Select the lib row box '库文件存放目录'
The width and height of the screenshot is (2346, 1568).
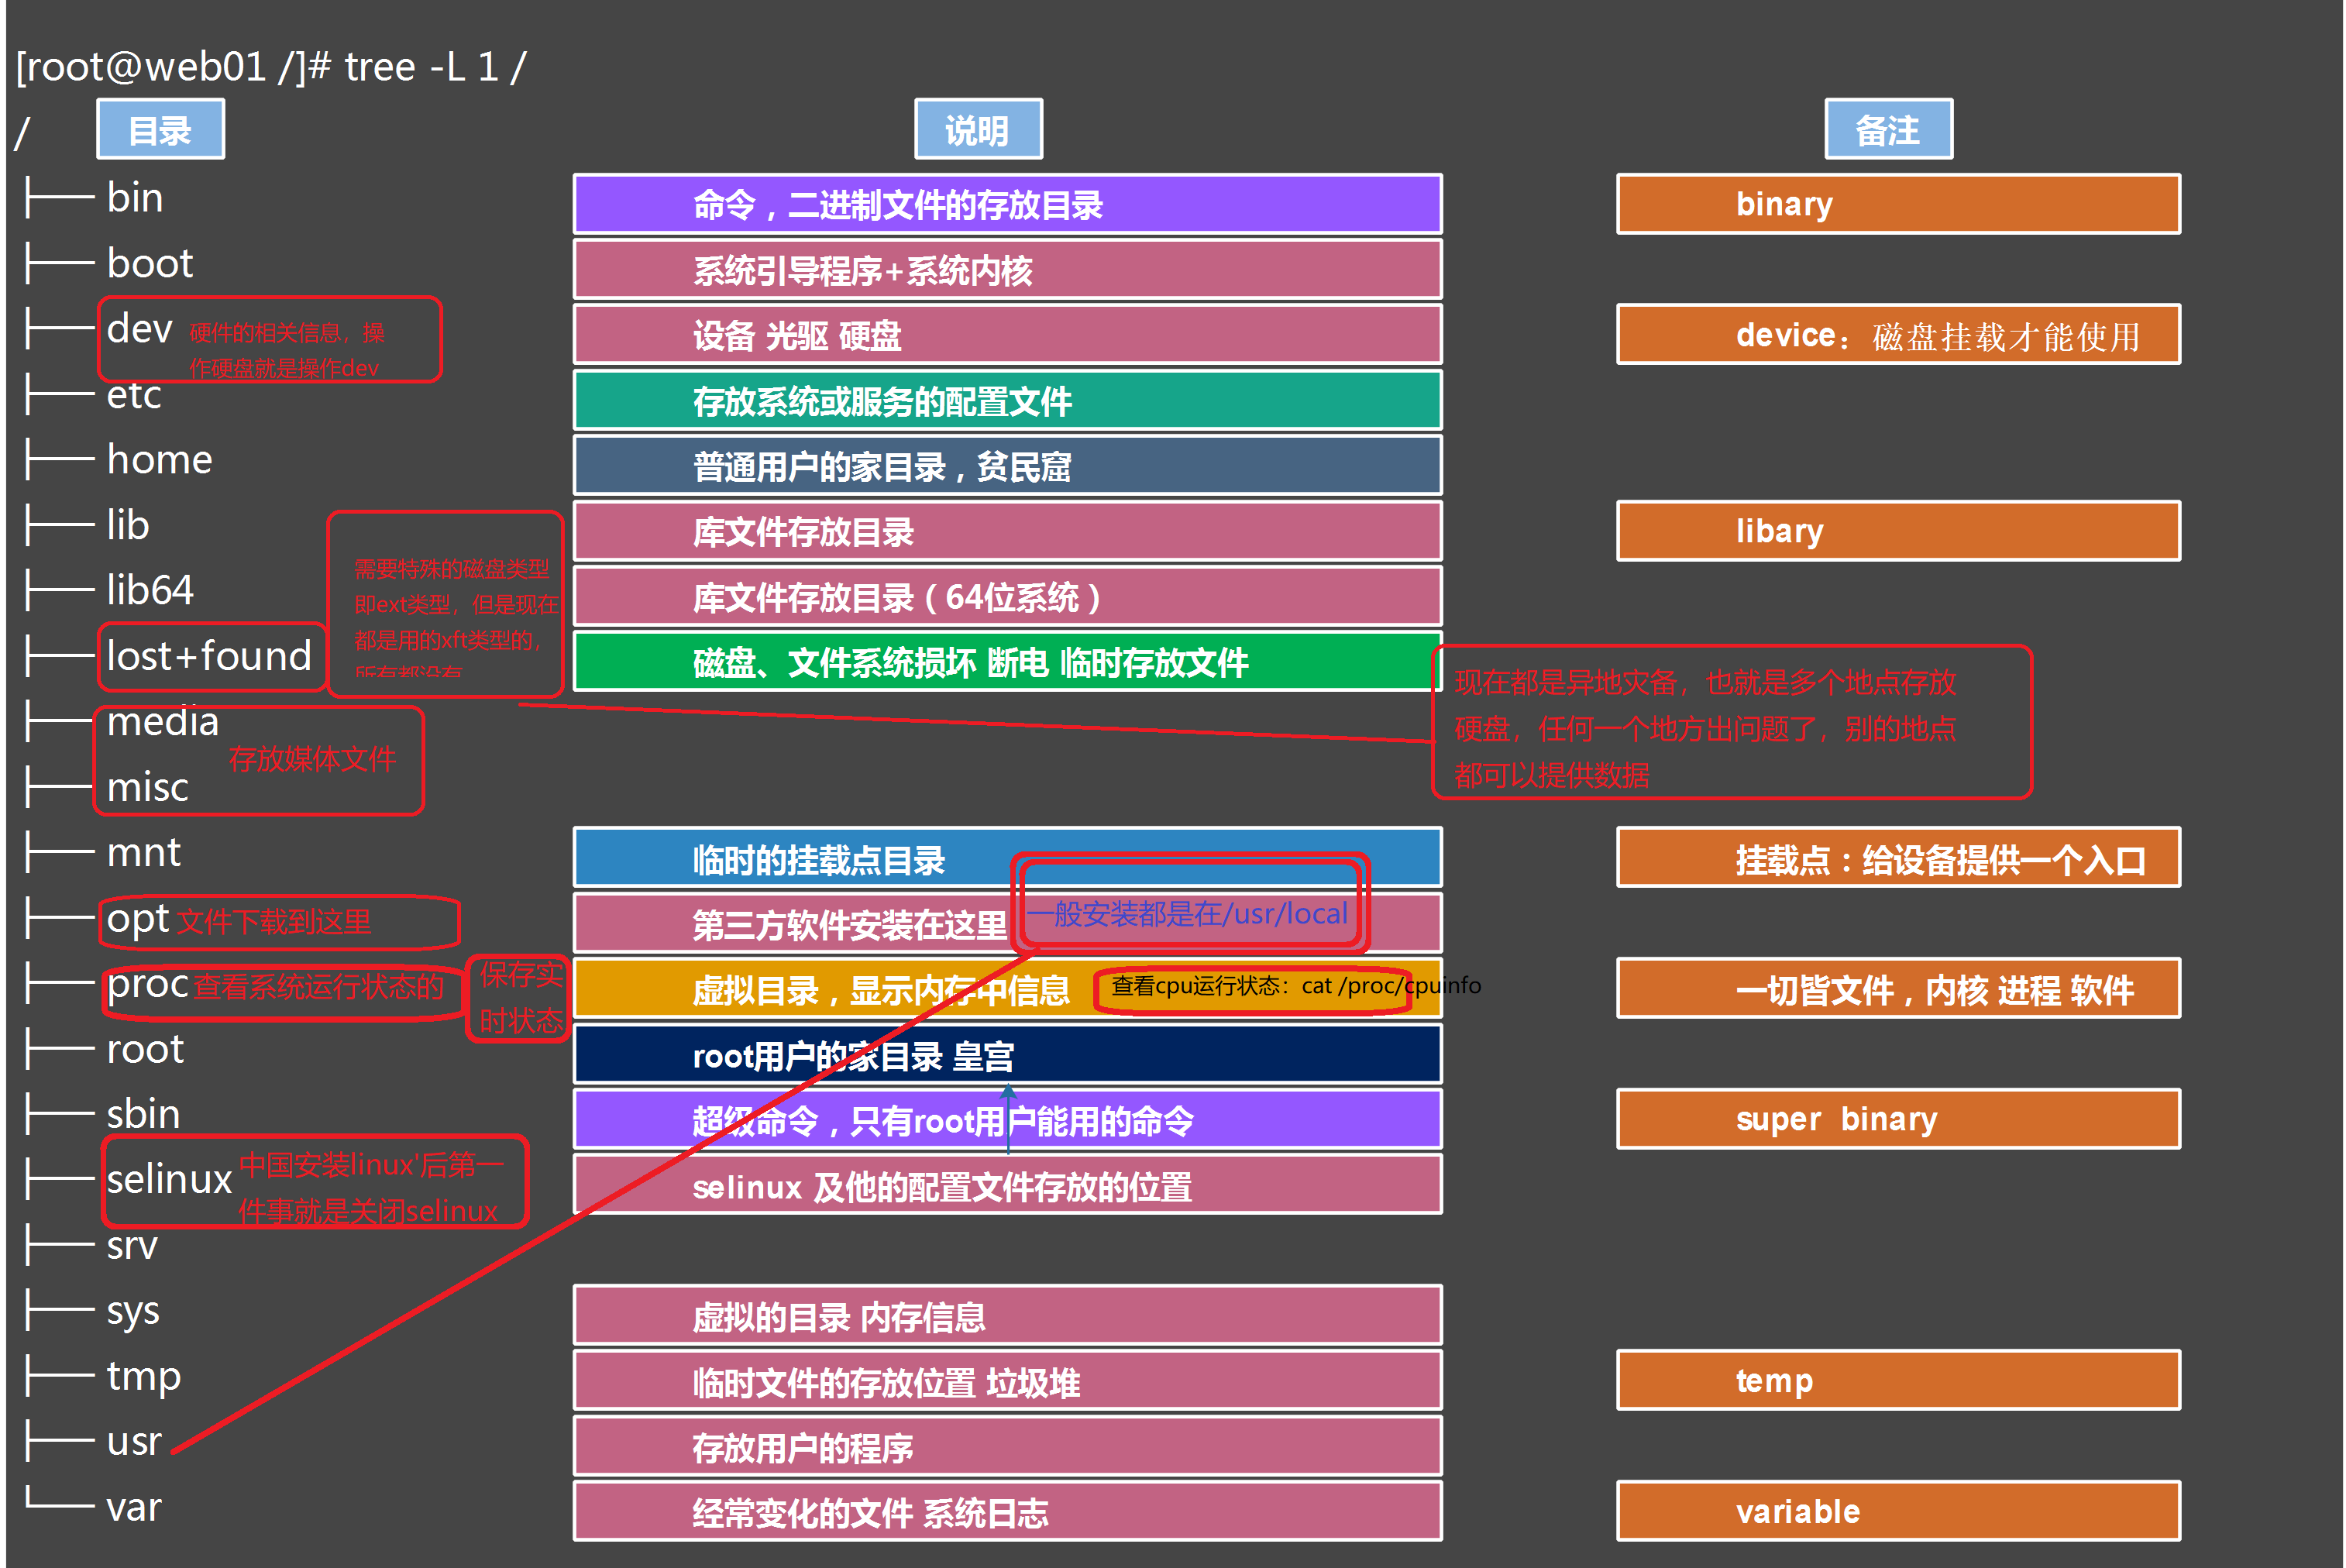click(x=1008, y=531)
